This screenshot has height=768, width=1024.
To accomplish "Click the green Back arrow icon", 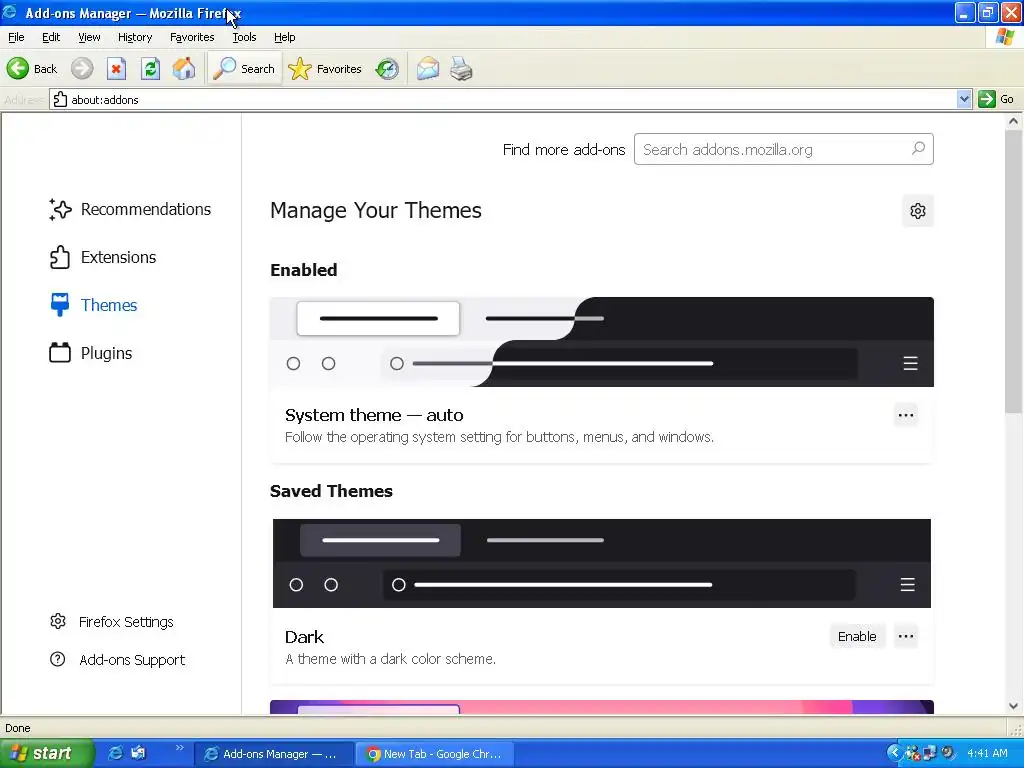I will pos(18,68).
